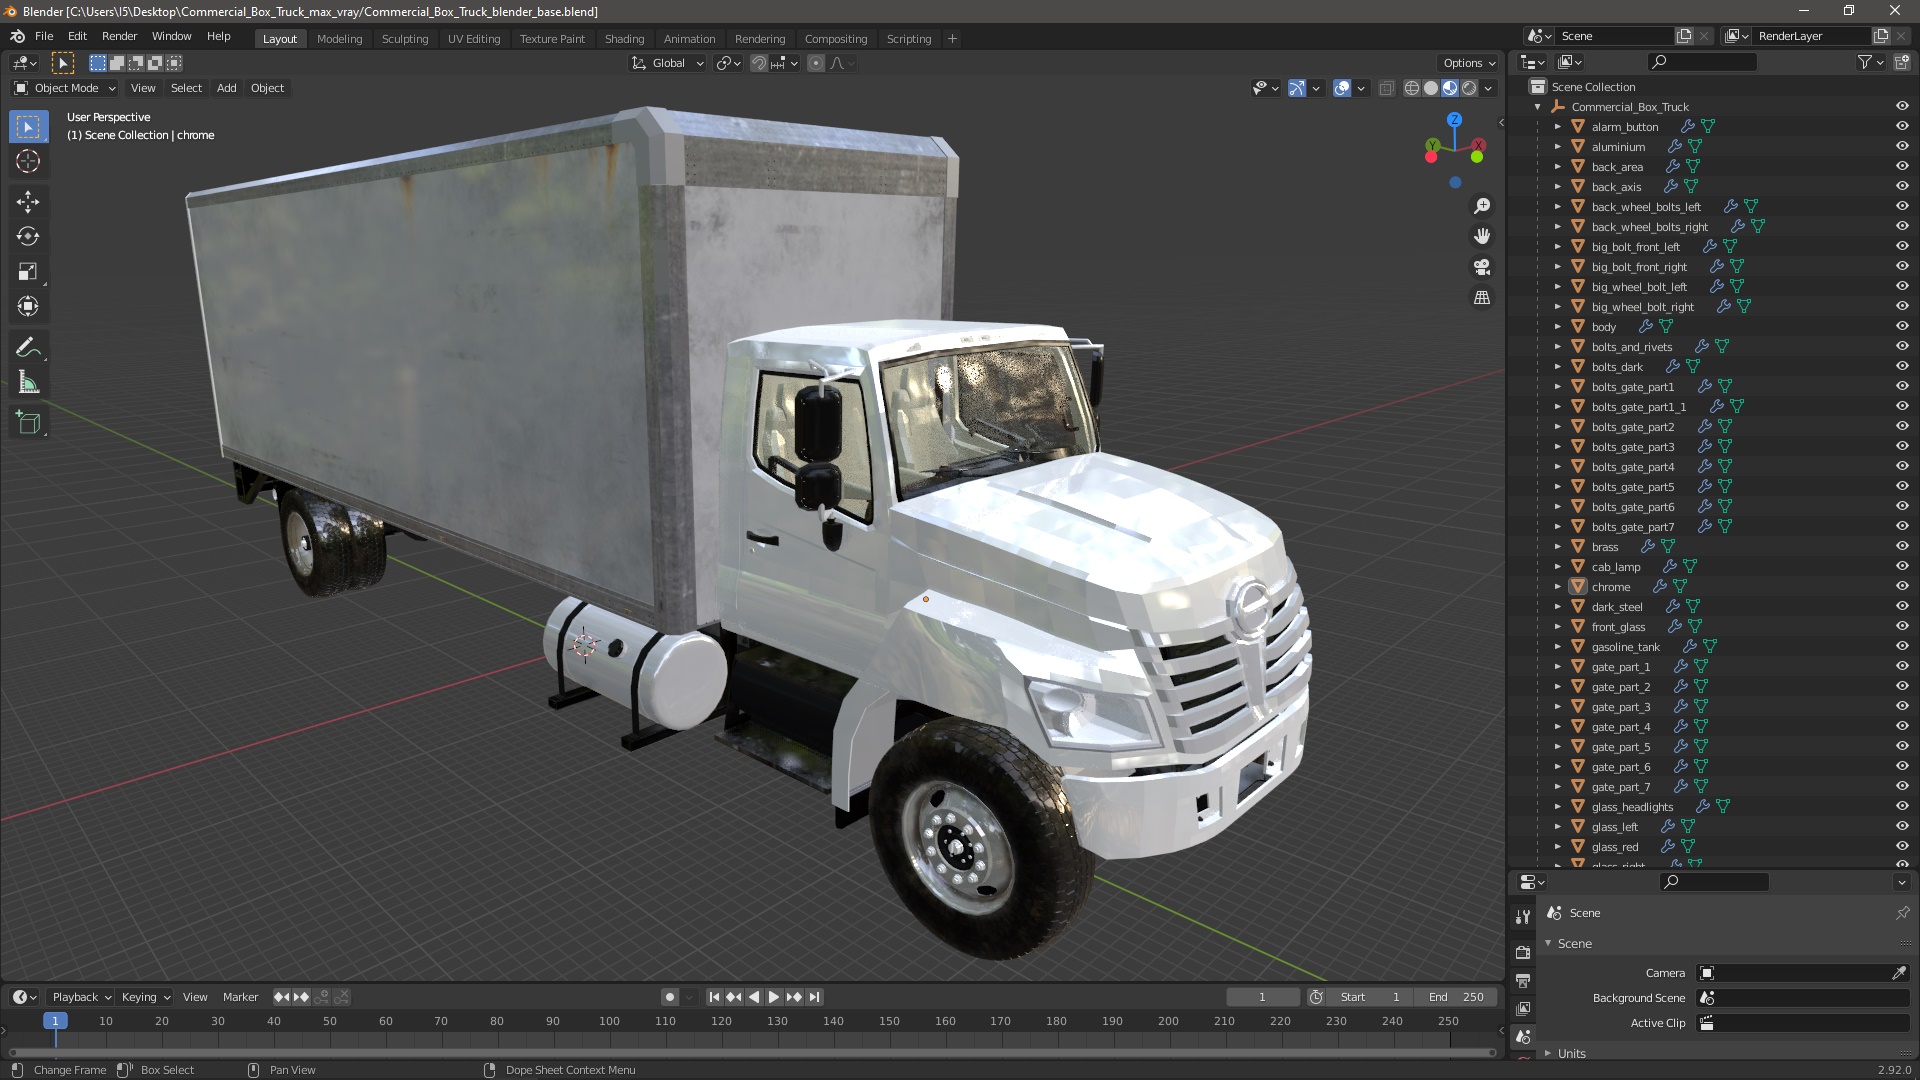Open the viewport Select menu
Image resolution: width=1920 pixels, height=1080 pixels.
(186, 88)
